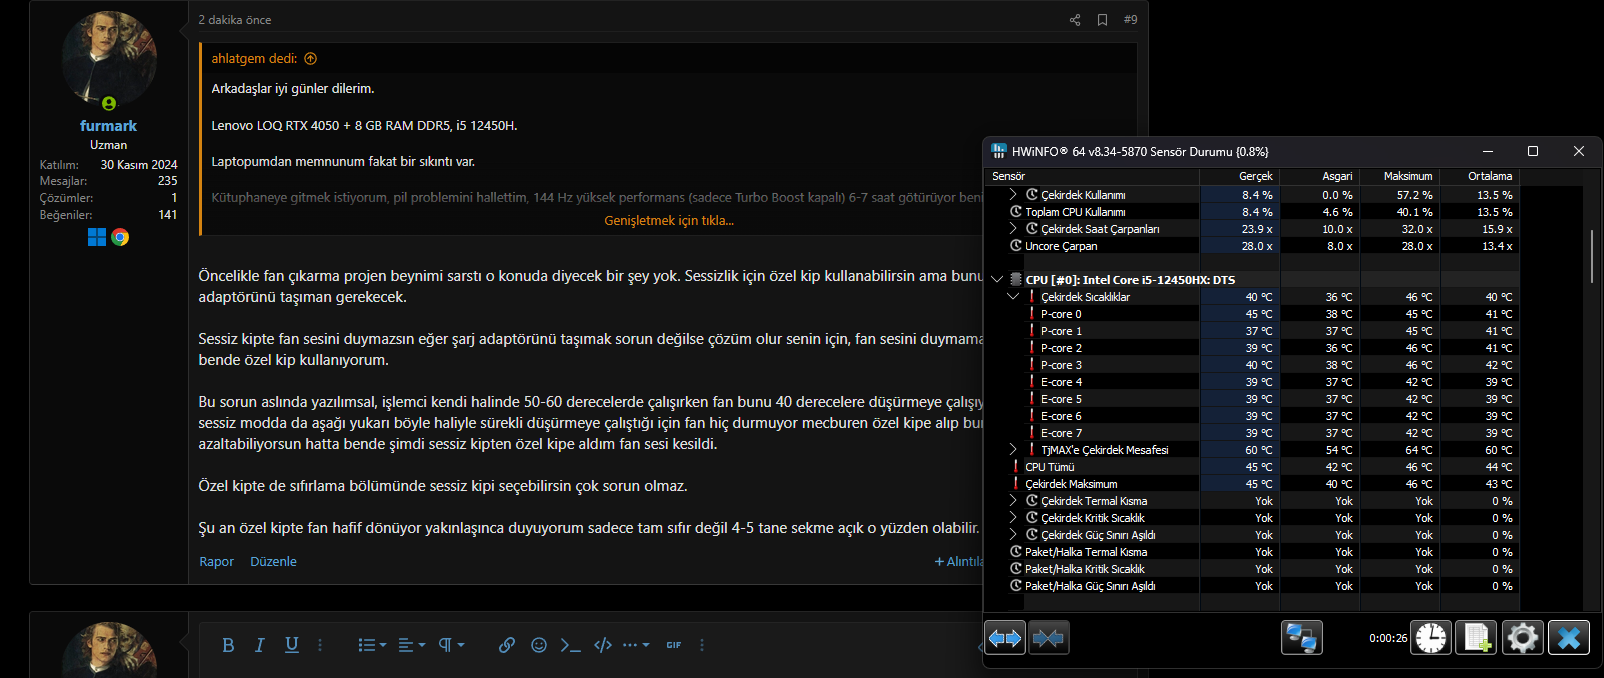This screenshot has height=678, width=1604.
Task: Click the Ortalama column header
Action: [x=1480, y=176]
